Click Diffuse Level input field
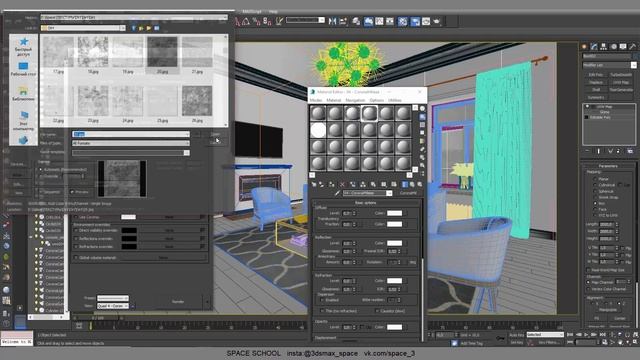 pos(347,213)
